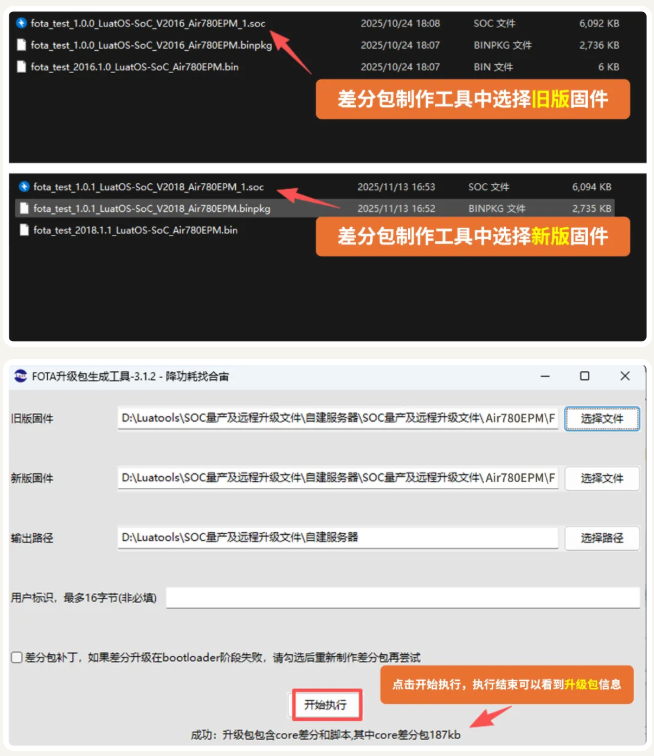
Task: Click 选择文件 button for 新版固件
Action: (602, 478)
